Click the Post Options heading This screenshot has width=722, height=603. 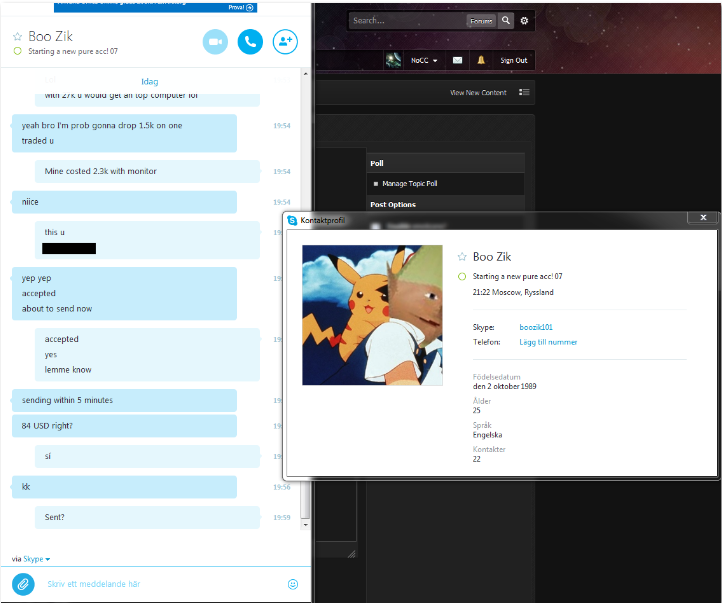click(x=393, y=204)
